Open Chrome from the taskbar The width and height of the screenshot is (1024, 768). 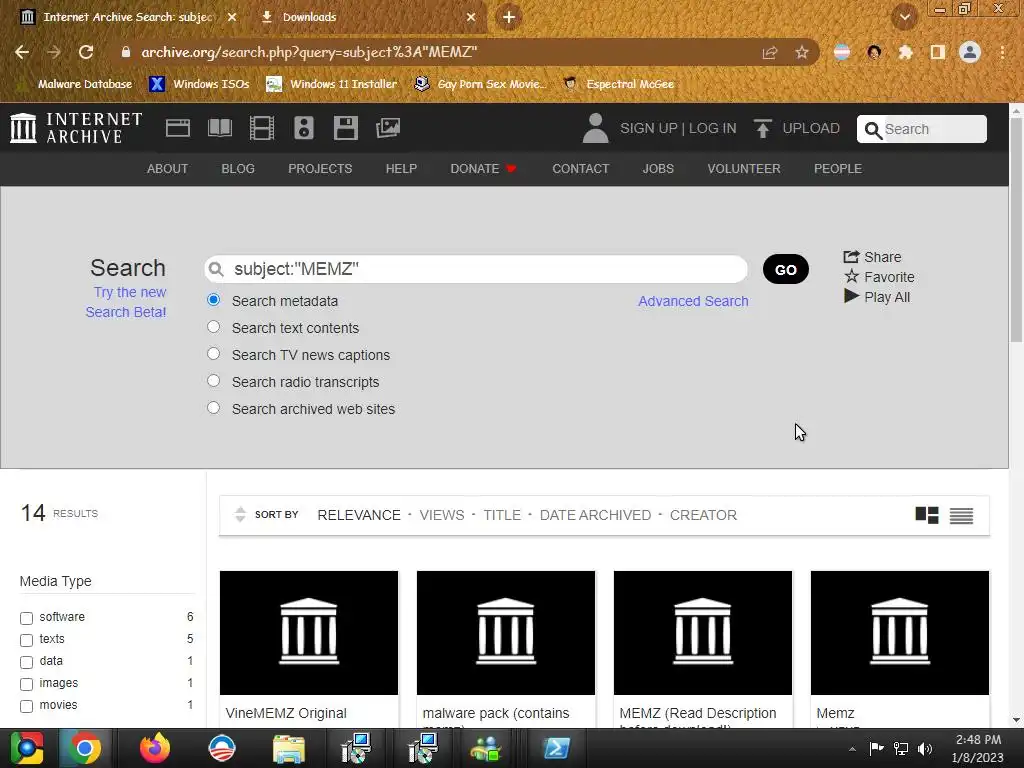click(x=84, y=748)
